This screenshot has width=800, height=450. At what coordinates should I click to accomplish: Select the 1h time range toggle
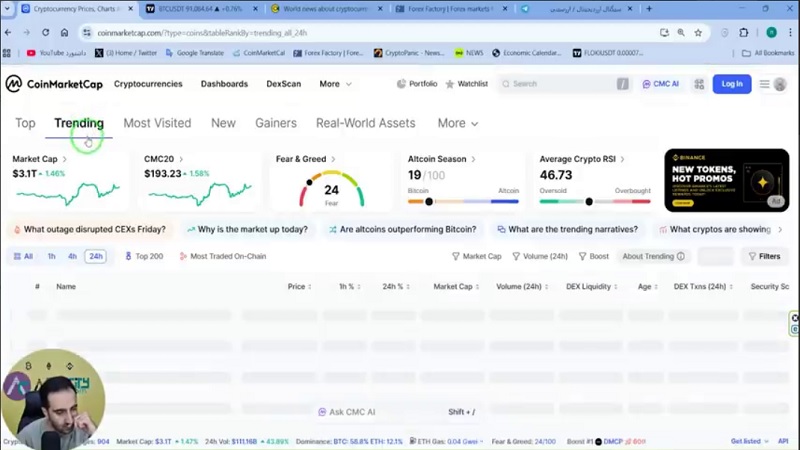point(51,256)
